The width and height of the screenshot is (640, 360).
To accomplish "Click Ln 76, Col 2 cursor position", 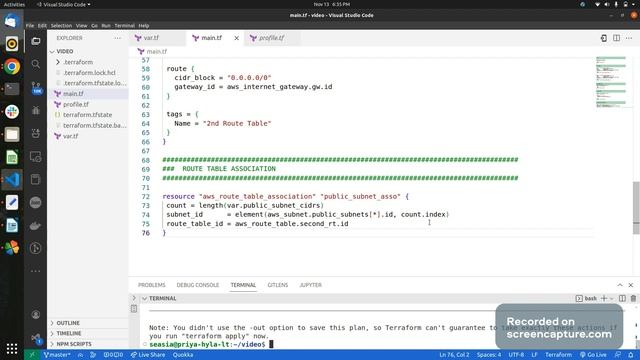I will 454,355.
